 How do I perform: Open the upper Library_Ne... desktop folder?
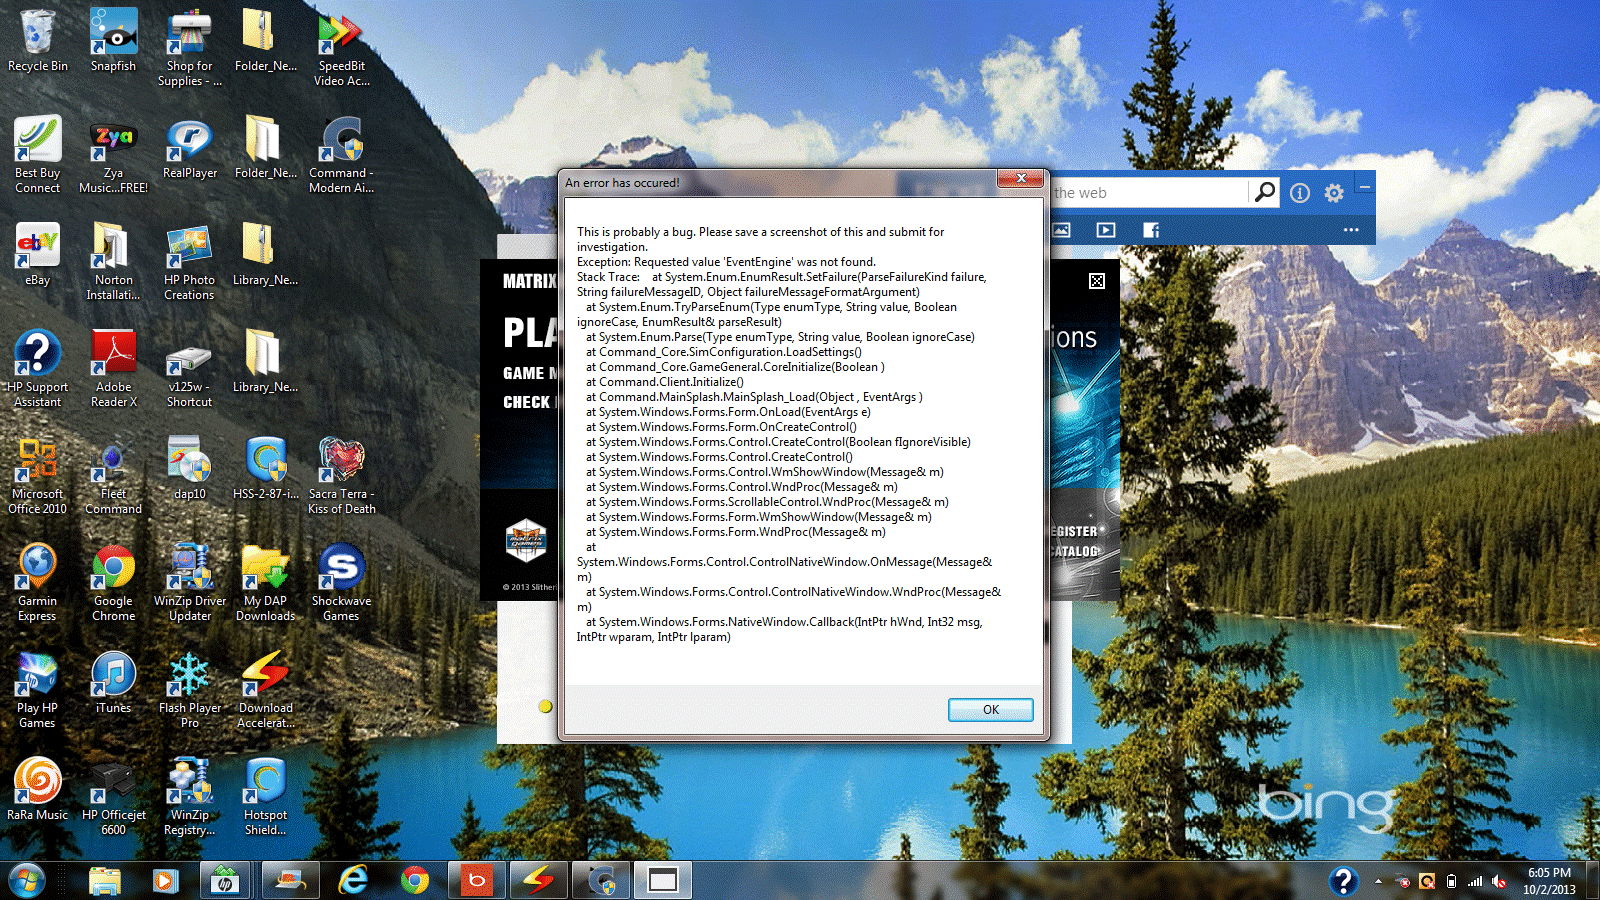pyautogui.click(x=266, y=255)
